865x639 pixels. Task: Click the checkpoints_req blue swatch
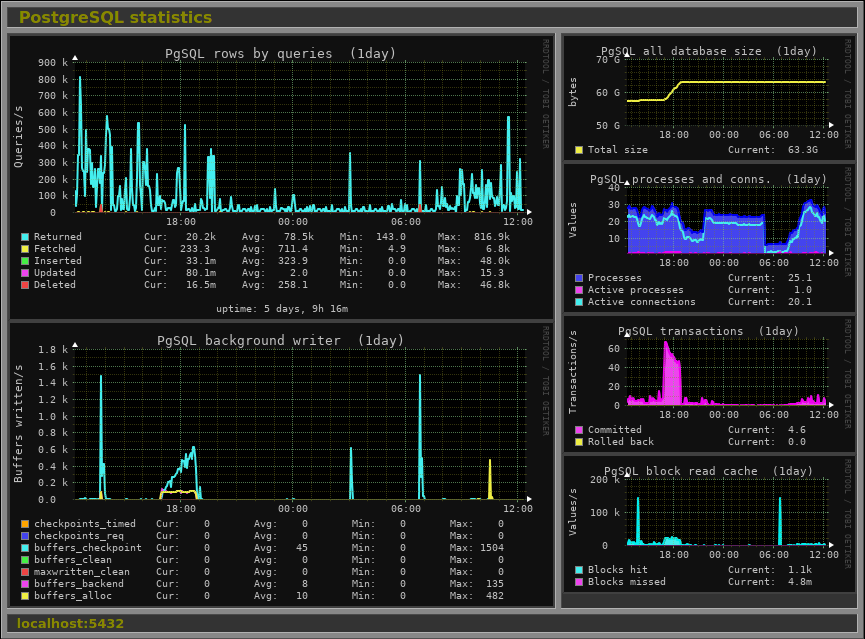click(x=25, y=536)
